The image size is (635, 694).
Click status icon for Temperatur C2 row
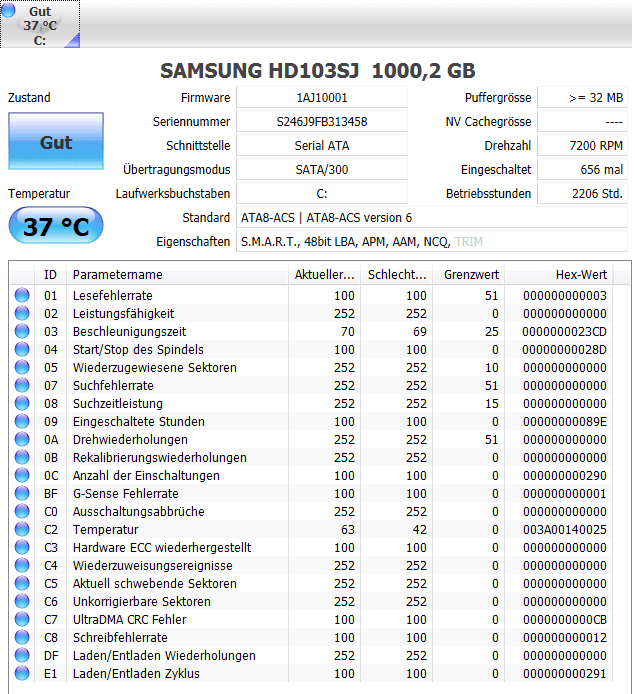coord(22,529)
